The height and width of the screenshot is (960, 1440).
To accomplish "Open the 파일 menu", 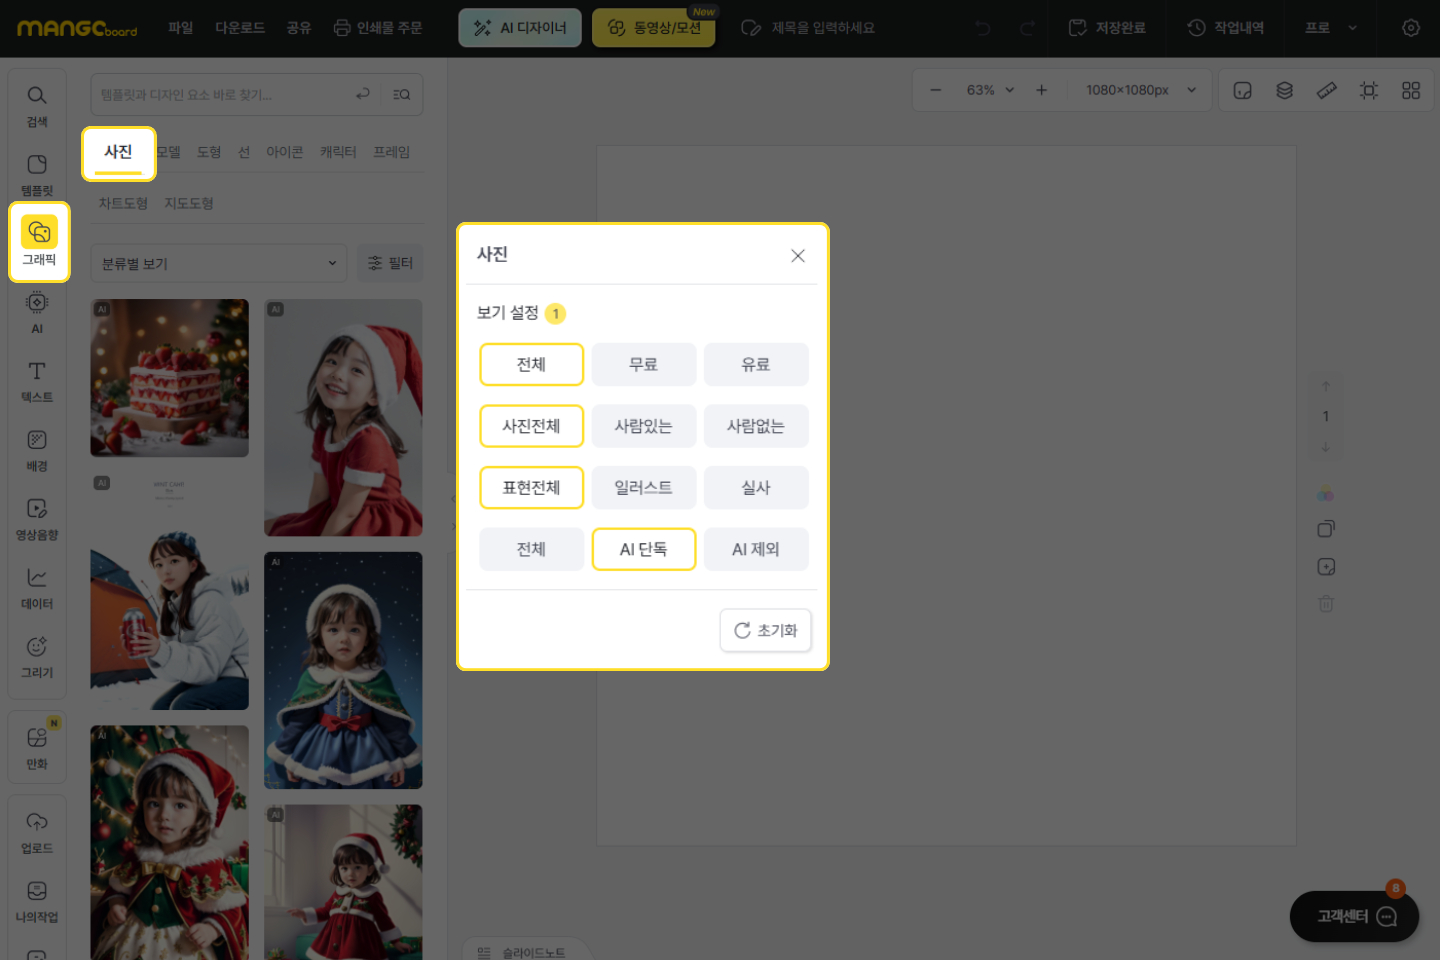I will pyautogui.click(x=180, y=28).
